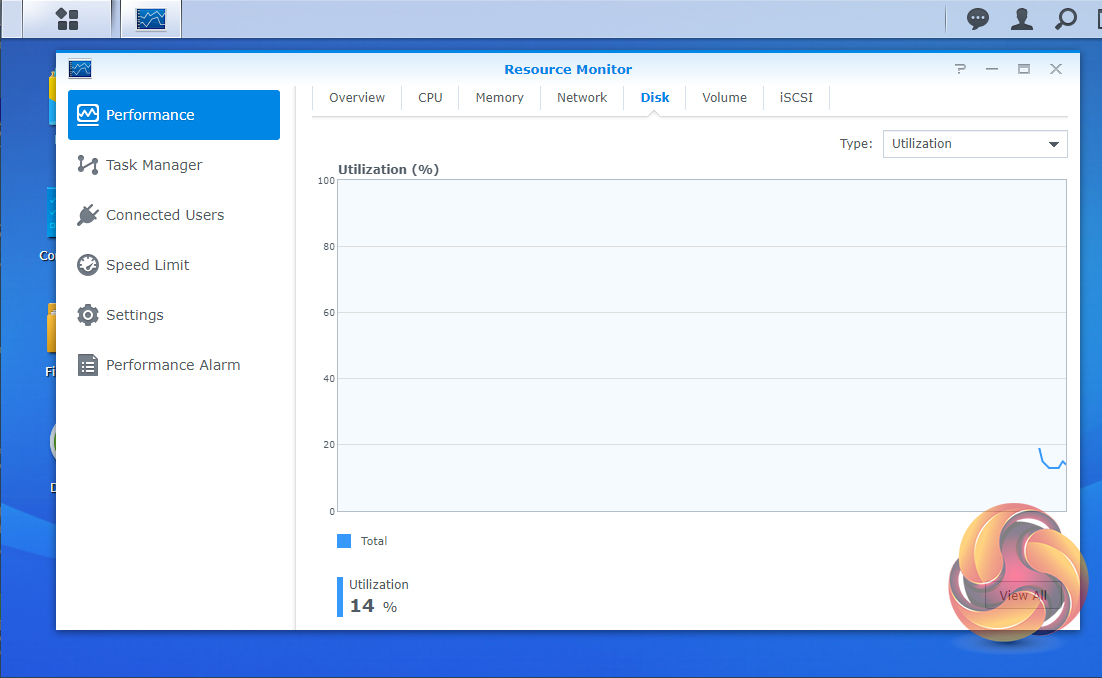Click the help question mark icon

coord(960,69)
